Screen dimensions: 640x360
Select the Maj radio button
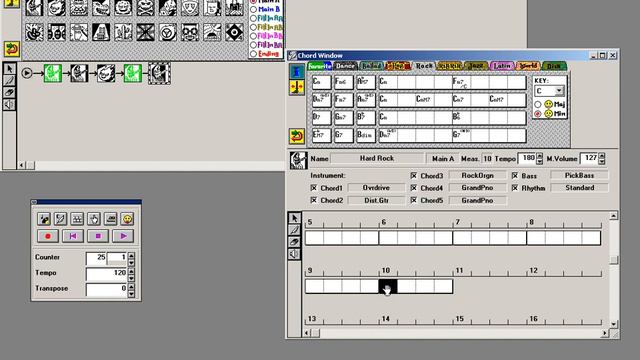538,104
